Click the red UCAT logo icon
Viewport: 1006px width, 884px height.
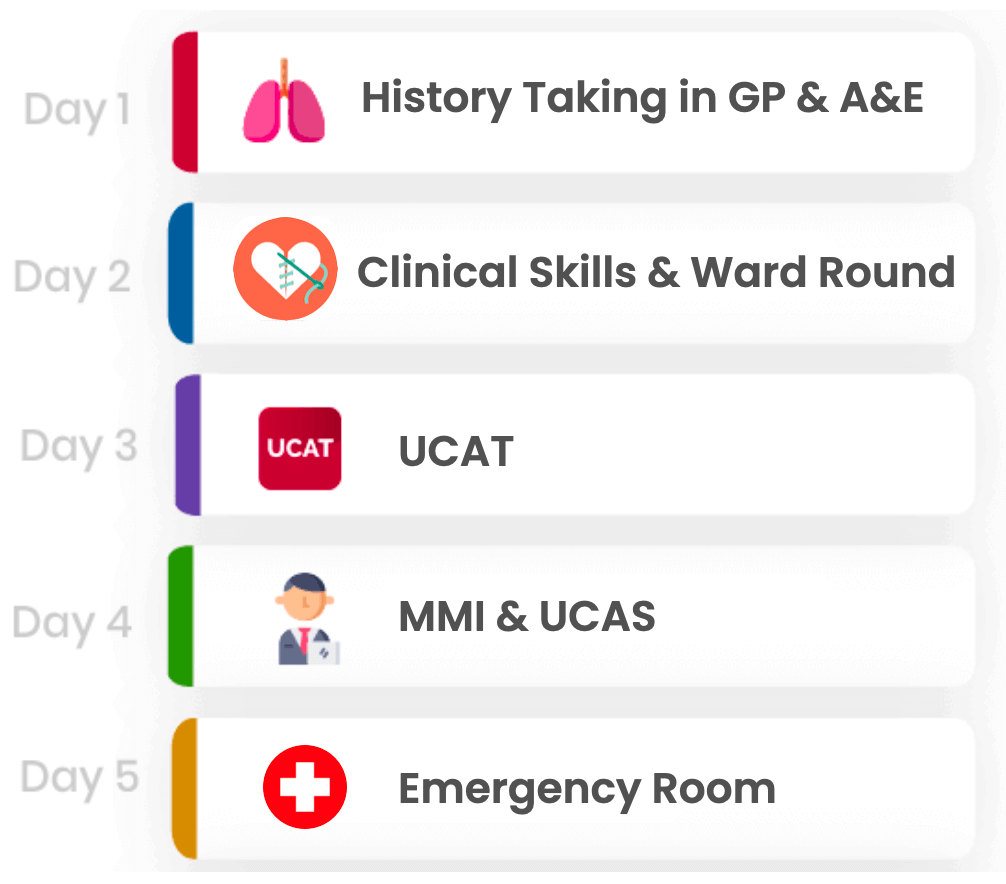tap(300, 448)
